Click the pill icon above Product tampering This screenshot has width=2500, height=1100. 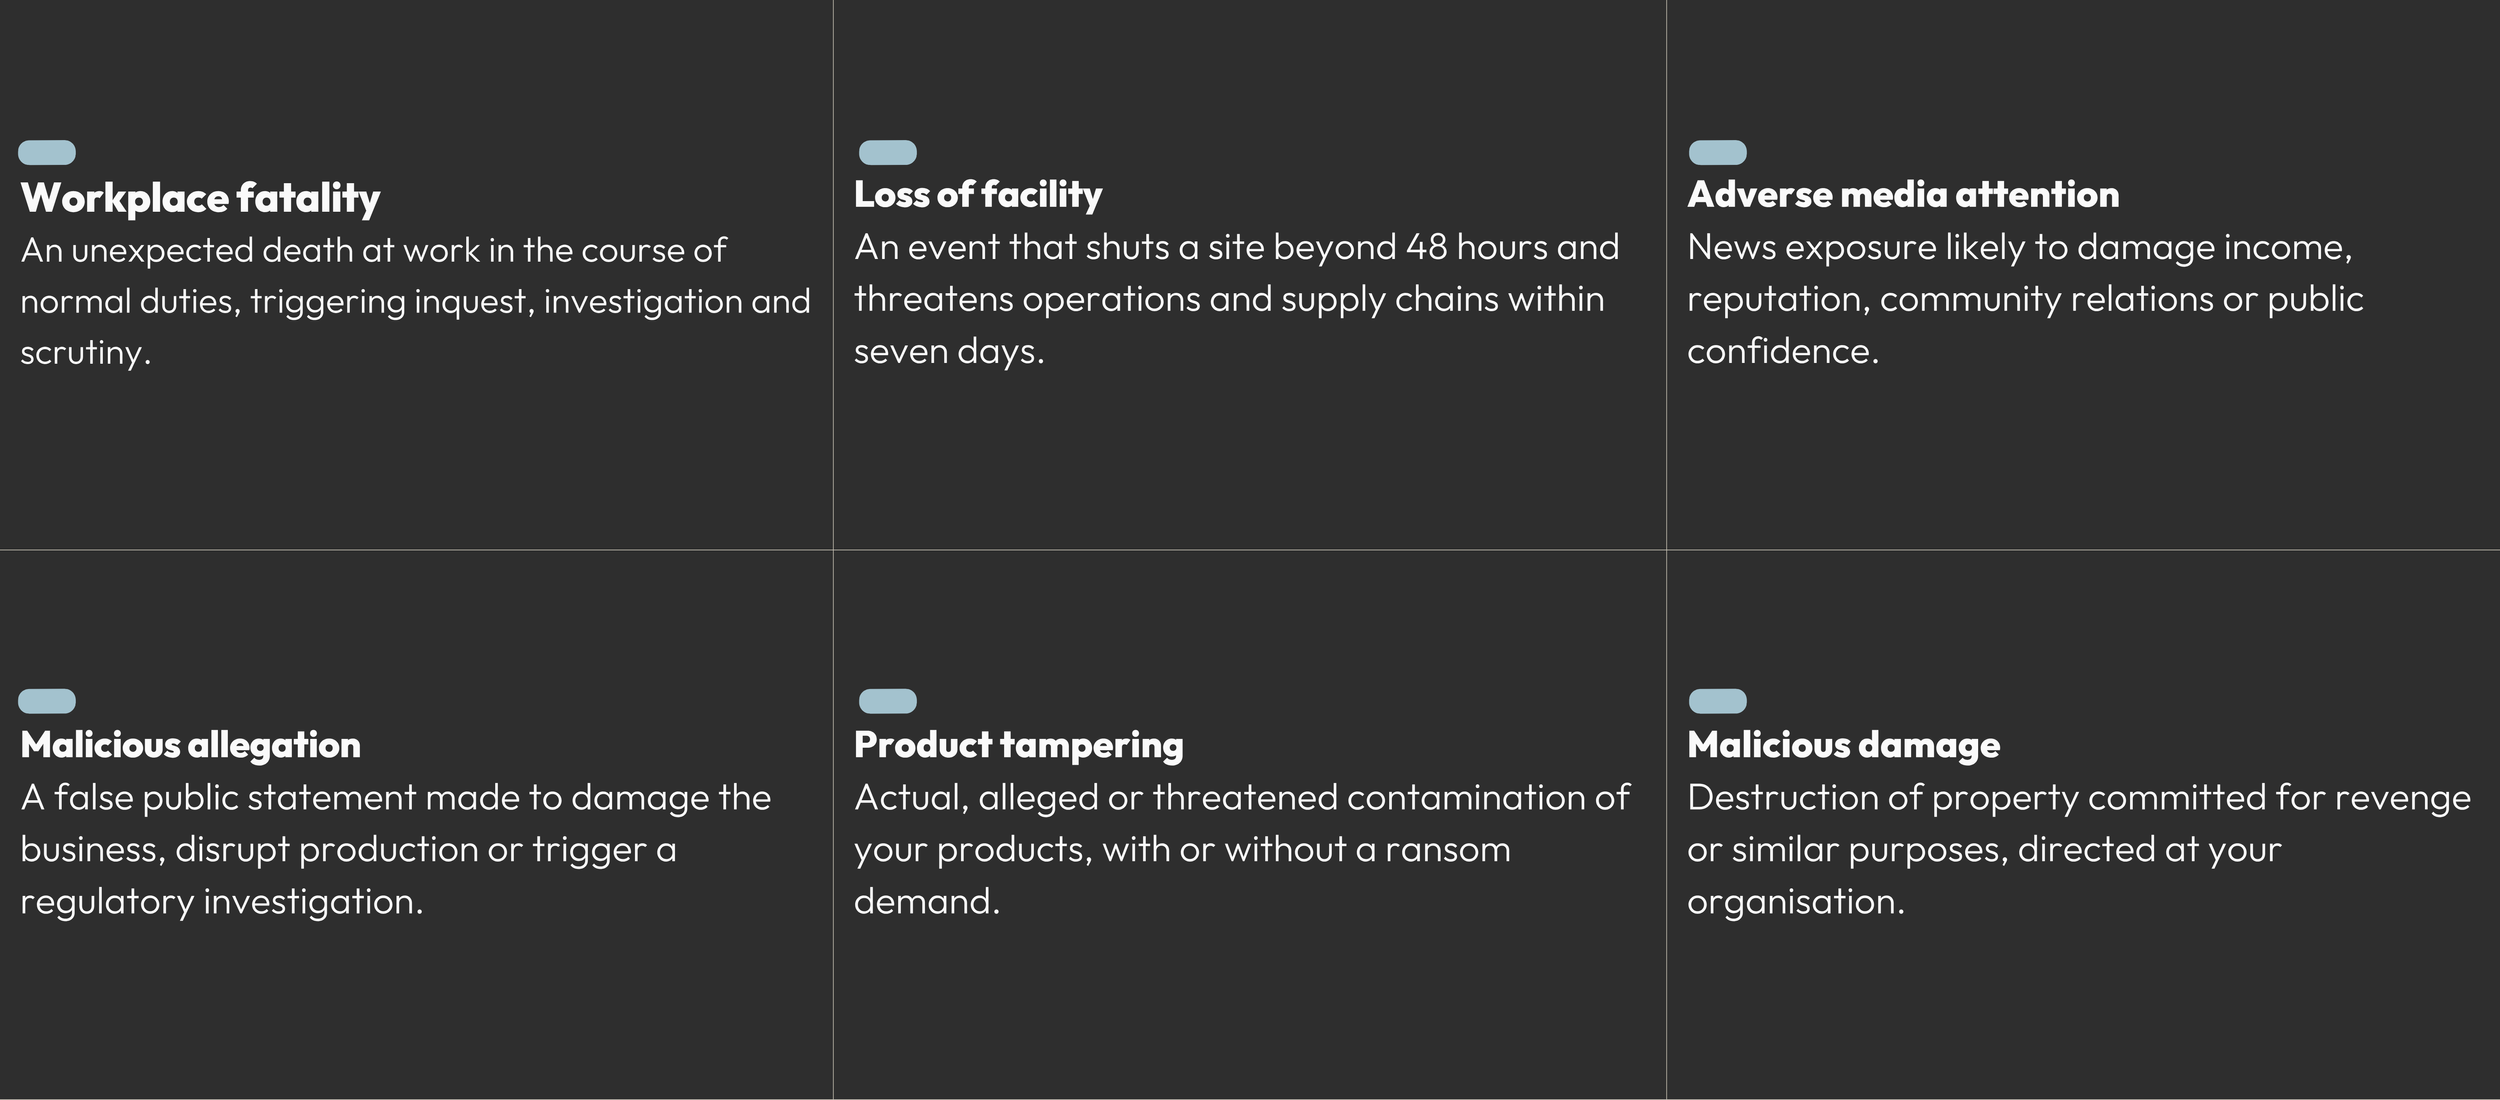tap(887, 701)
